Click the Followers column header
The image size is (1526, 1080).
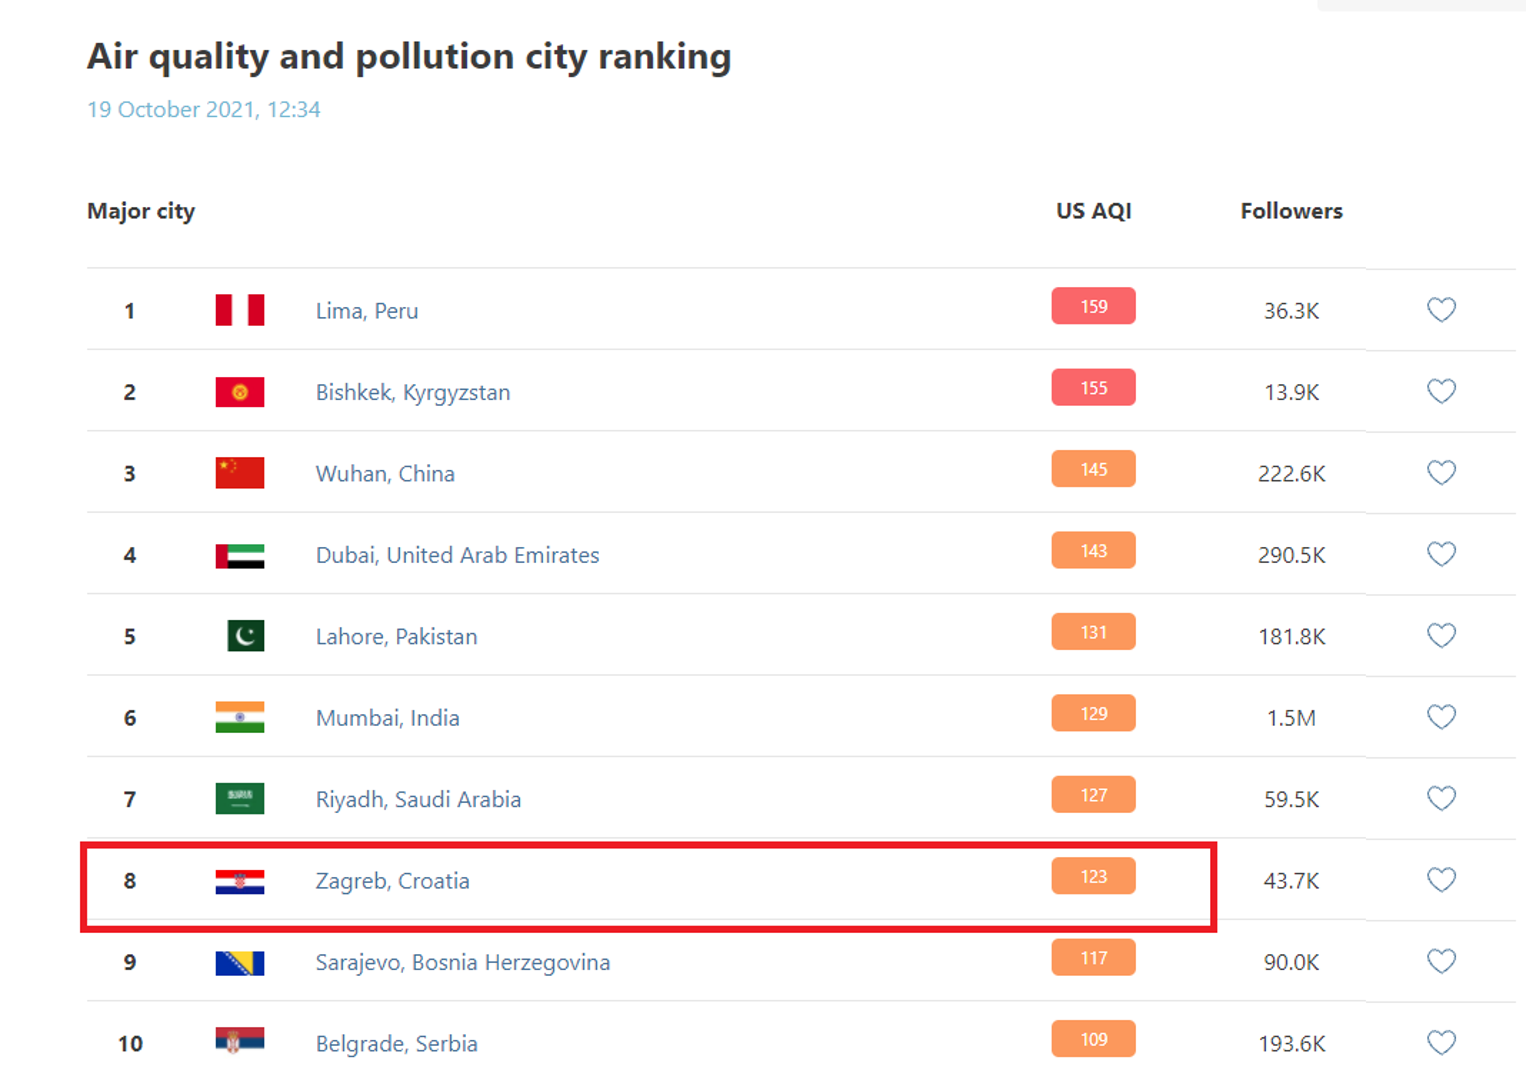pos(1291,211)
